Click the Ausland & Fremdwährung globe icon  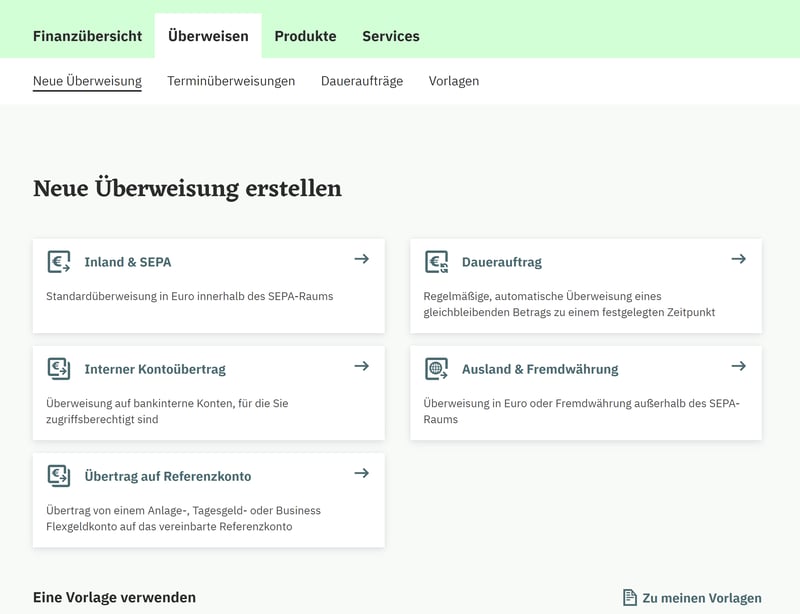pos(436,369)
